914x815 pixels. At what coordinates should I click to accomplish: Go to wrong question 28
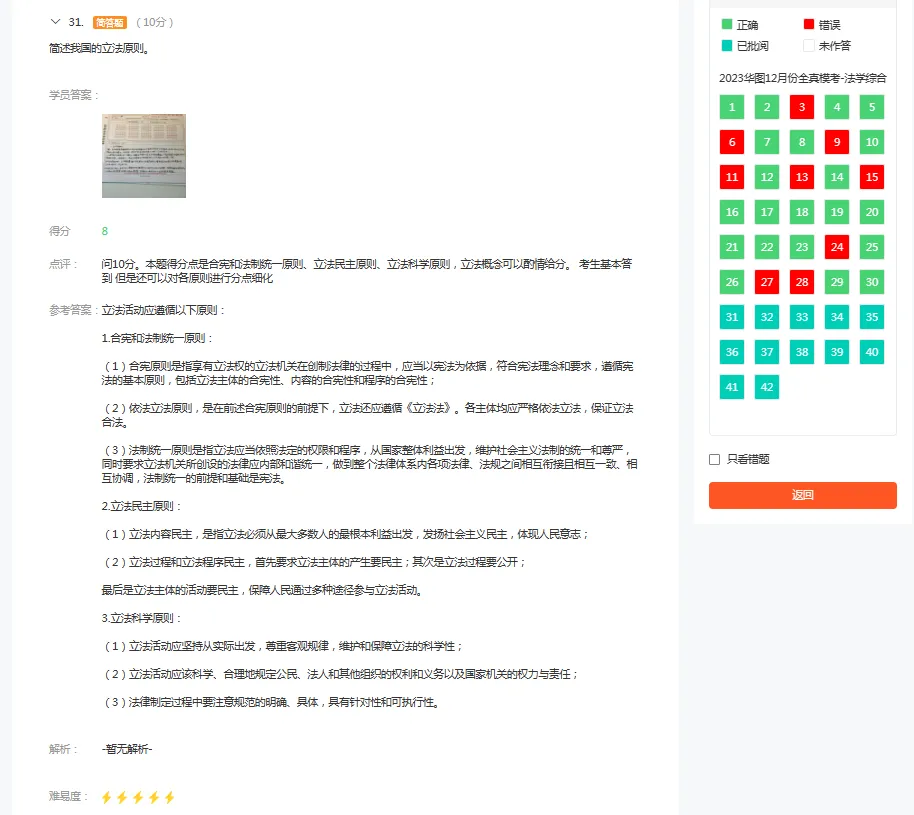tap(802, 282)
